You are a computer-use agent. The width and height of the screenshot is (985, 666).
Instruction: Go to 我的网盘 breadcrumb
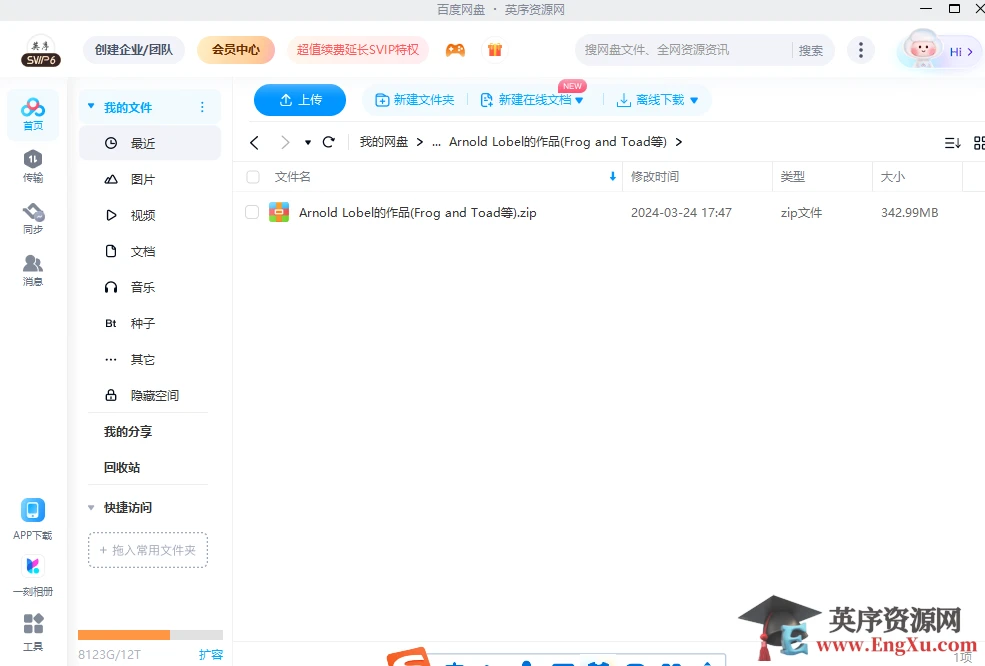384,142
